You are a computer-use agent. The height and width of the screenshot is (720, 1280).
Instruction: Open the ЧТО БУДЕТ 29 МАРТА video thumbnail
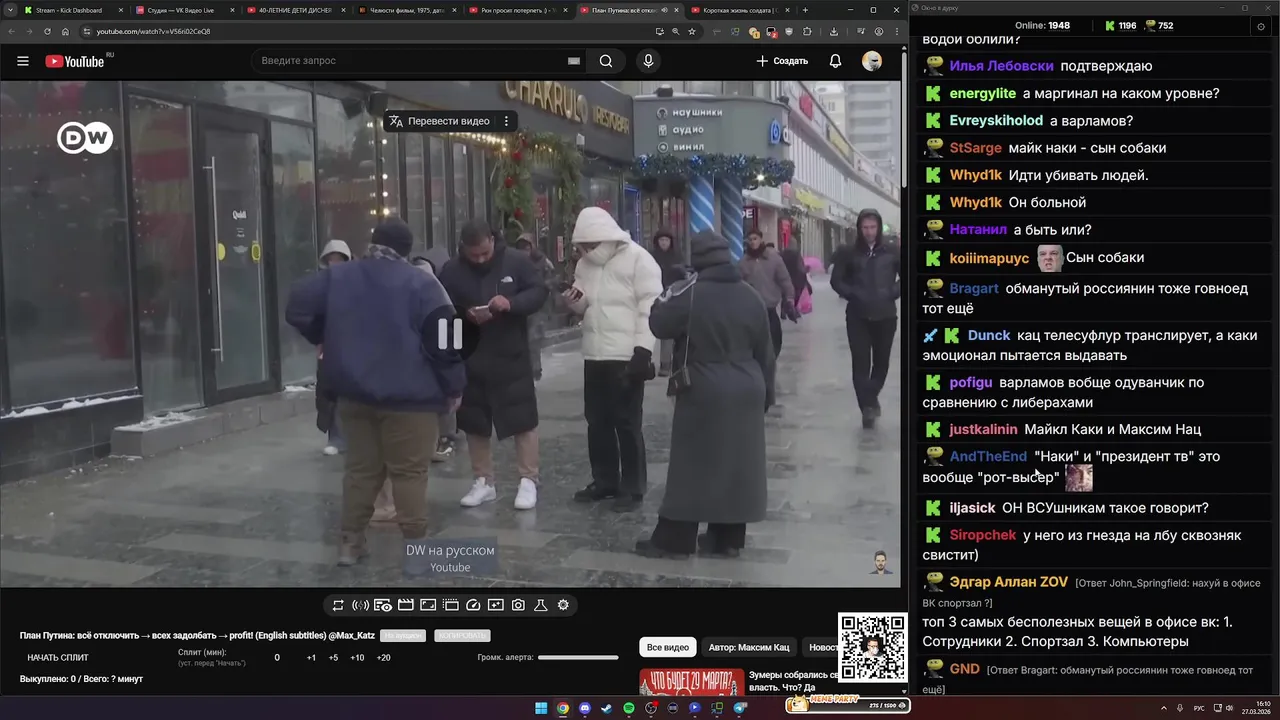pyautogui.click(x=692, y=681)
